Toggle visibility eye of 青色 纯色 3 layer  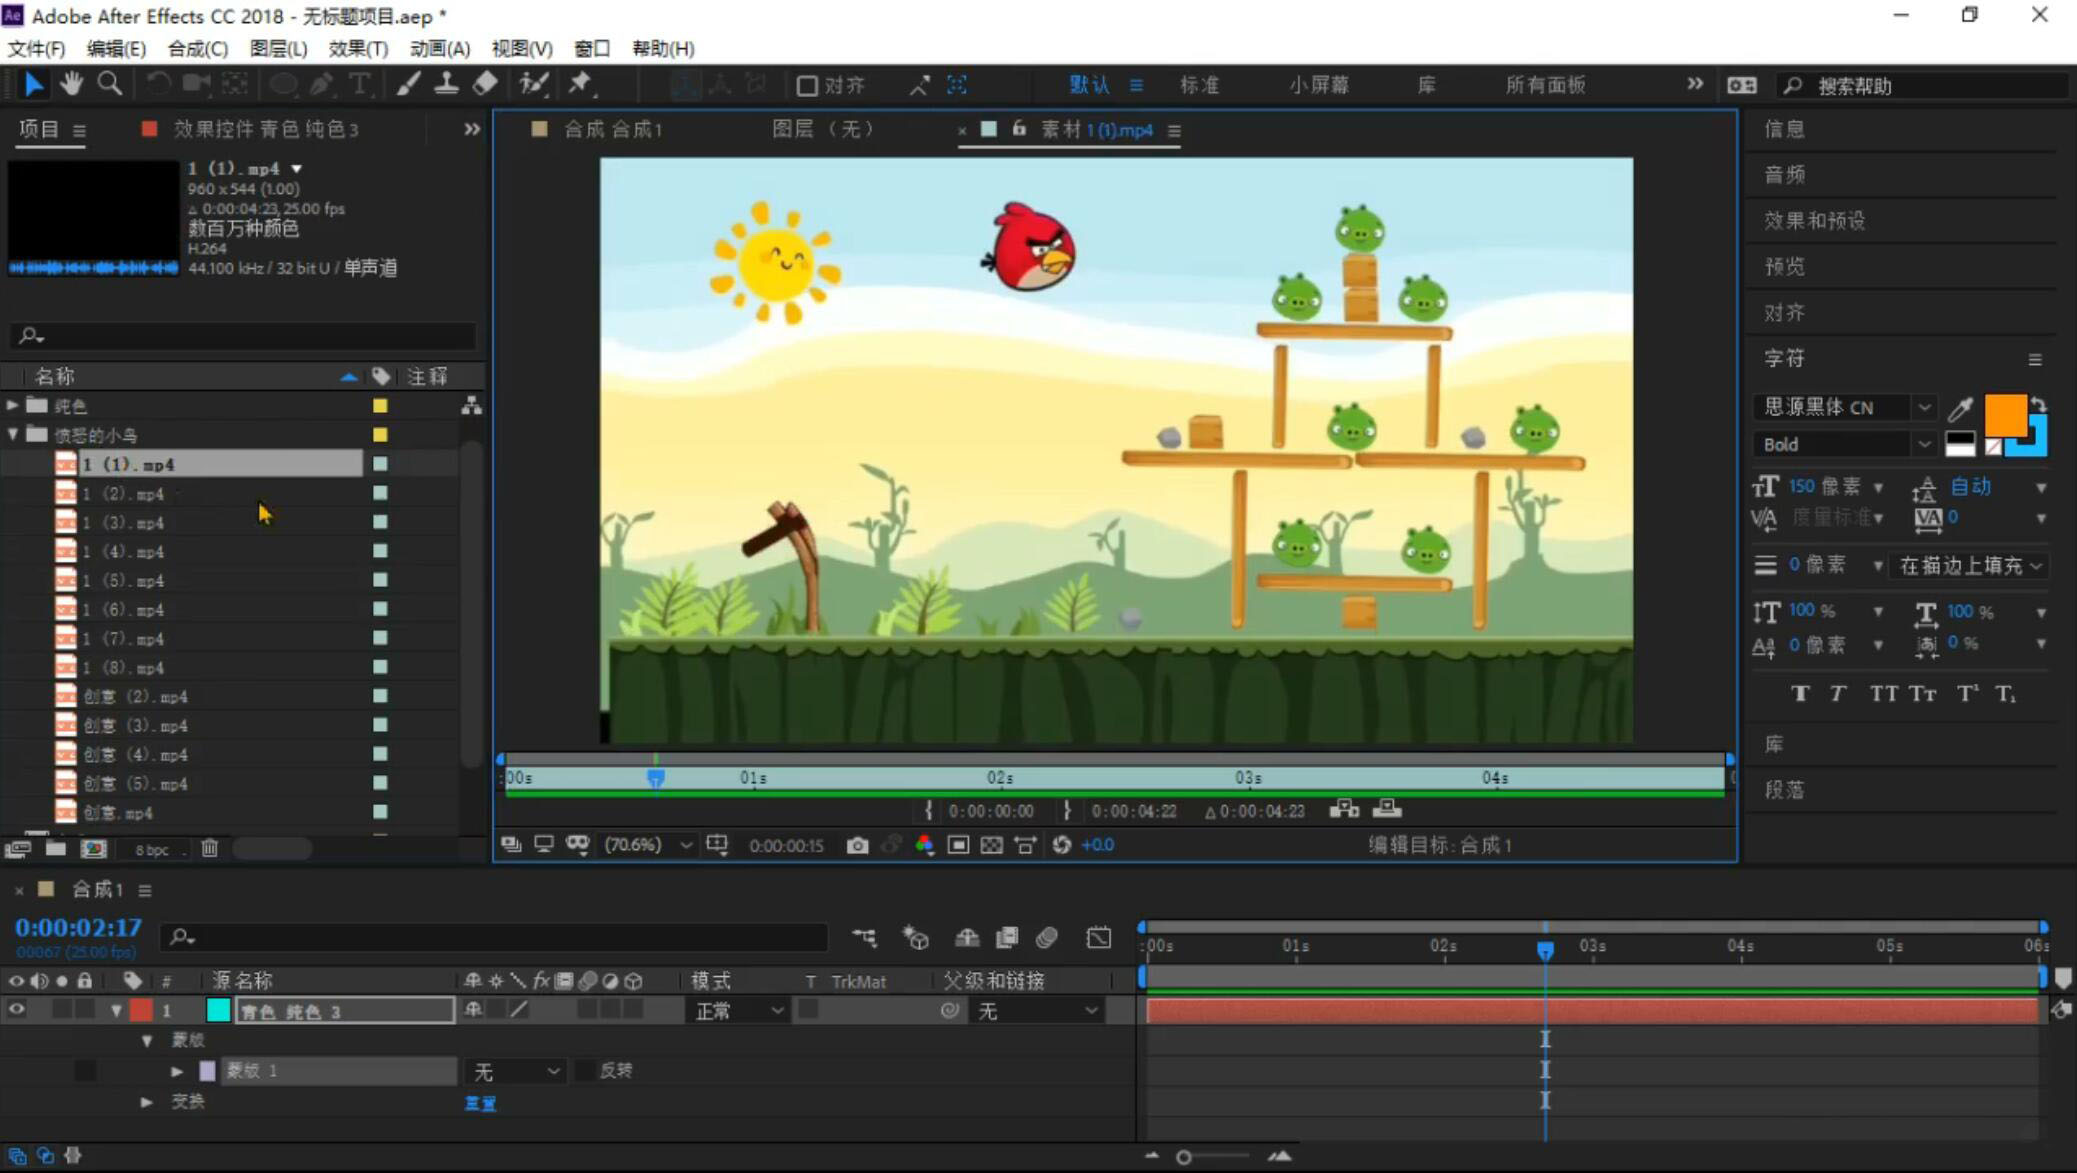(16, 1010)
